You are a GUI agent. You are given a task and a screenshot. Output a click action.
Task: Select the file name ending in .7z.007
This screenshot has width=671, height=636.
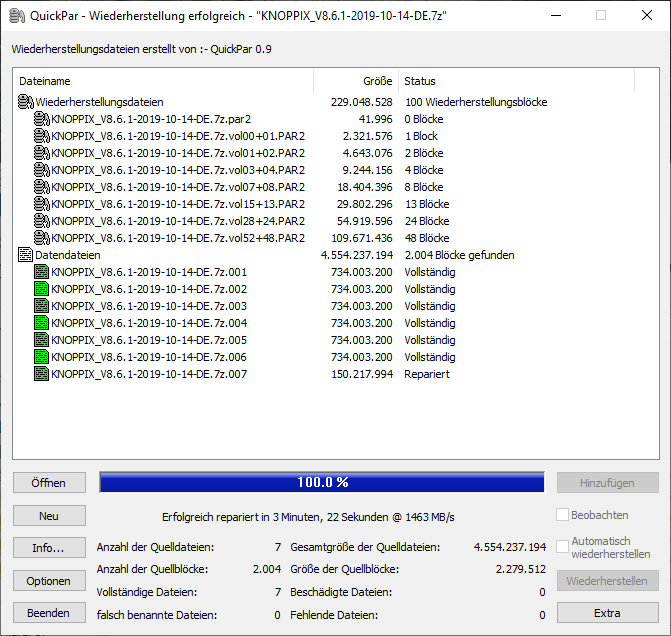pos(149,374)
